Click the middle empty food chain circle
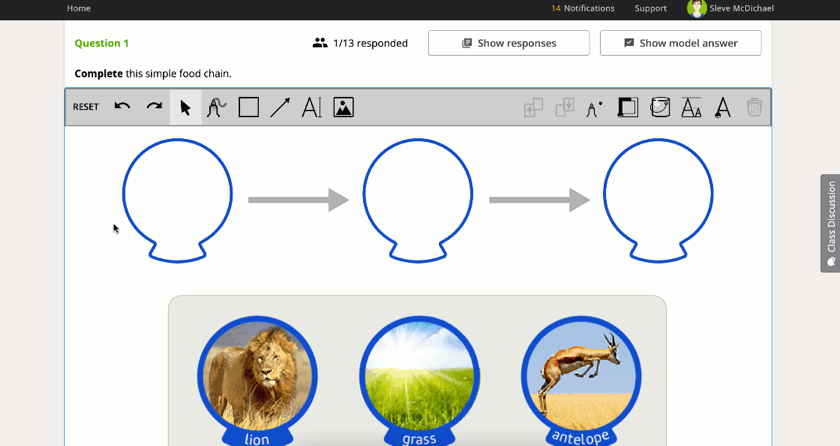This screenshot has width=840, height=446. click(x=418, y=200)
